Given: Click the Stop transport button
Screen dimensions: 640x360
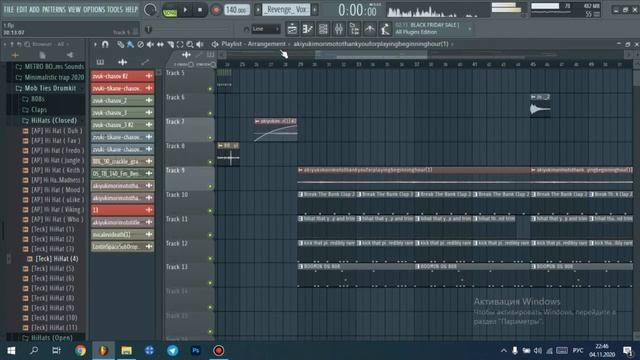Looking at the screenshot, I should pyautogui.click(x=200, y=10).
